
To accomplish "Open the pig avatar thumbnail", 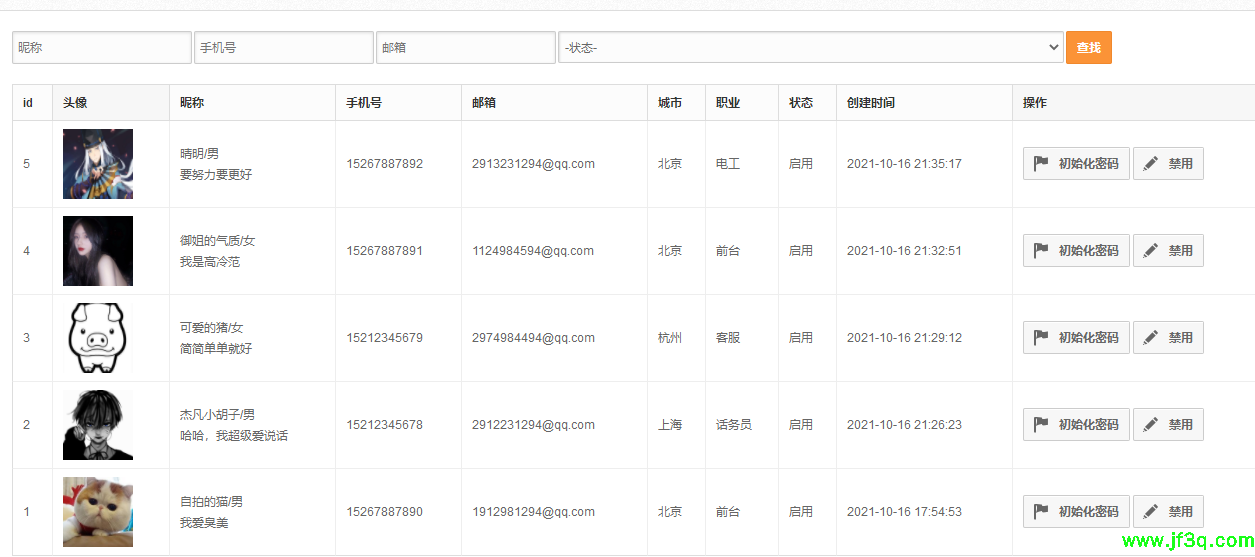I will pyautogui.click(x=98, y=338).
